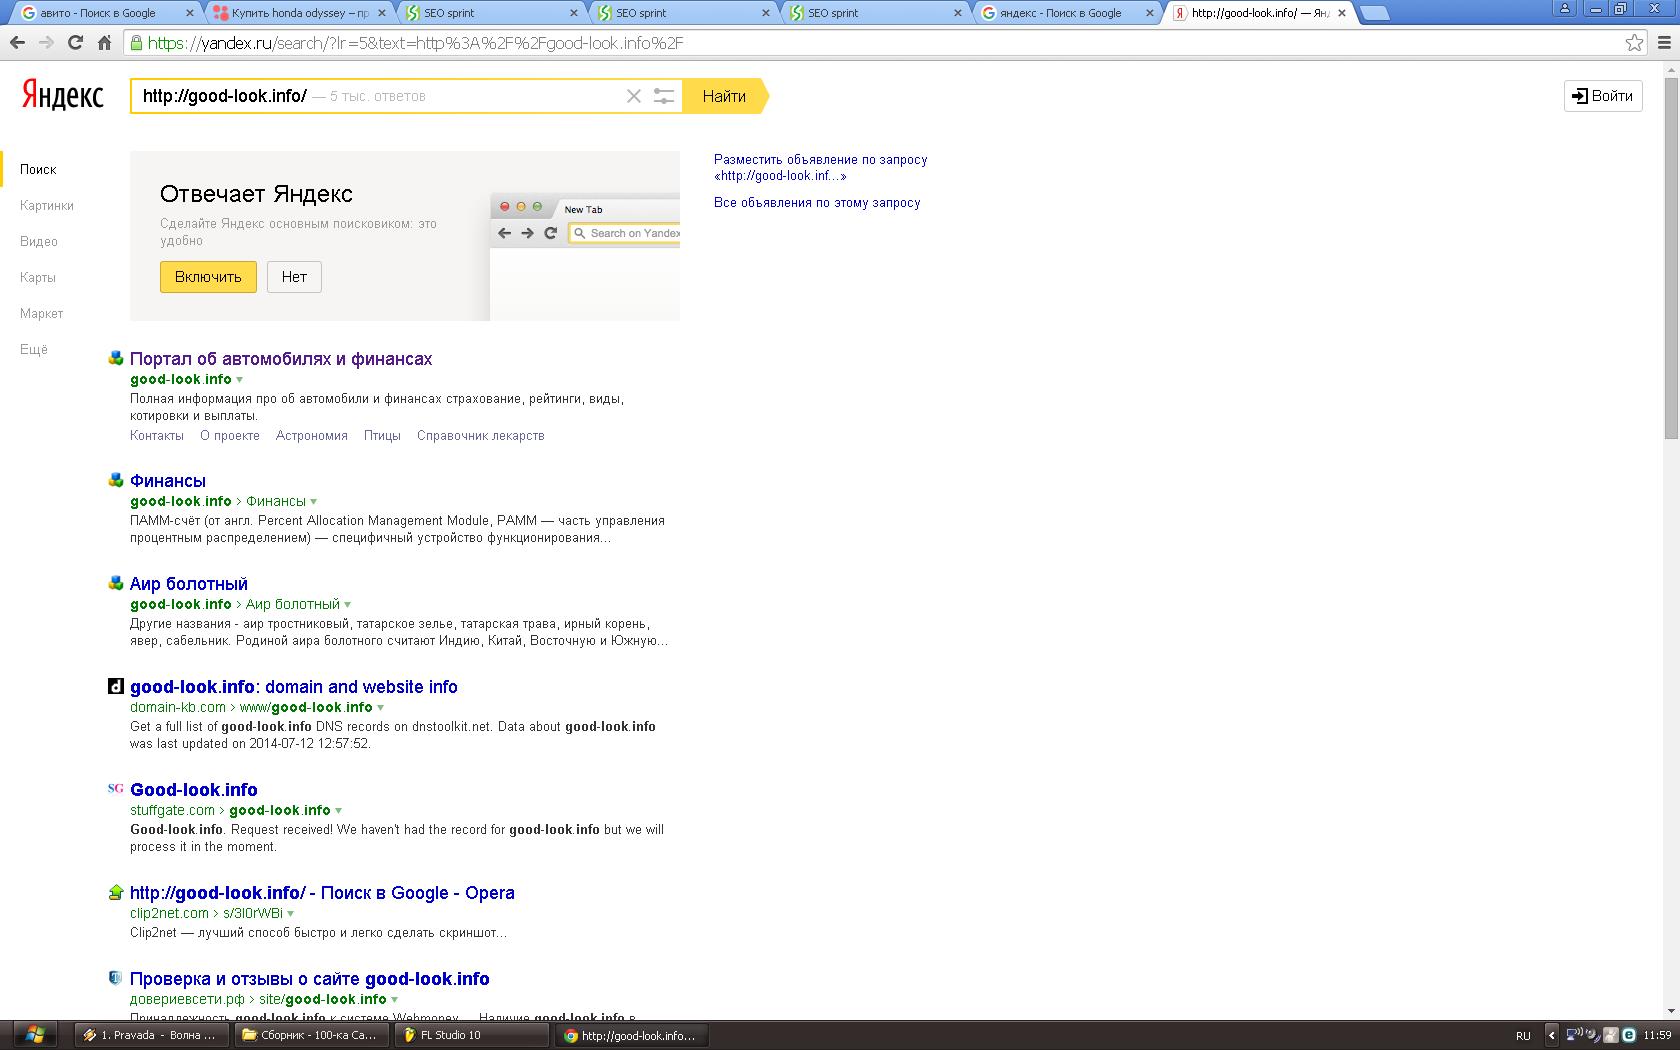Click the yellow Найти search button
Image resolution: width=1680 pixels, height=1050 pixels.
tap(725, 96)
